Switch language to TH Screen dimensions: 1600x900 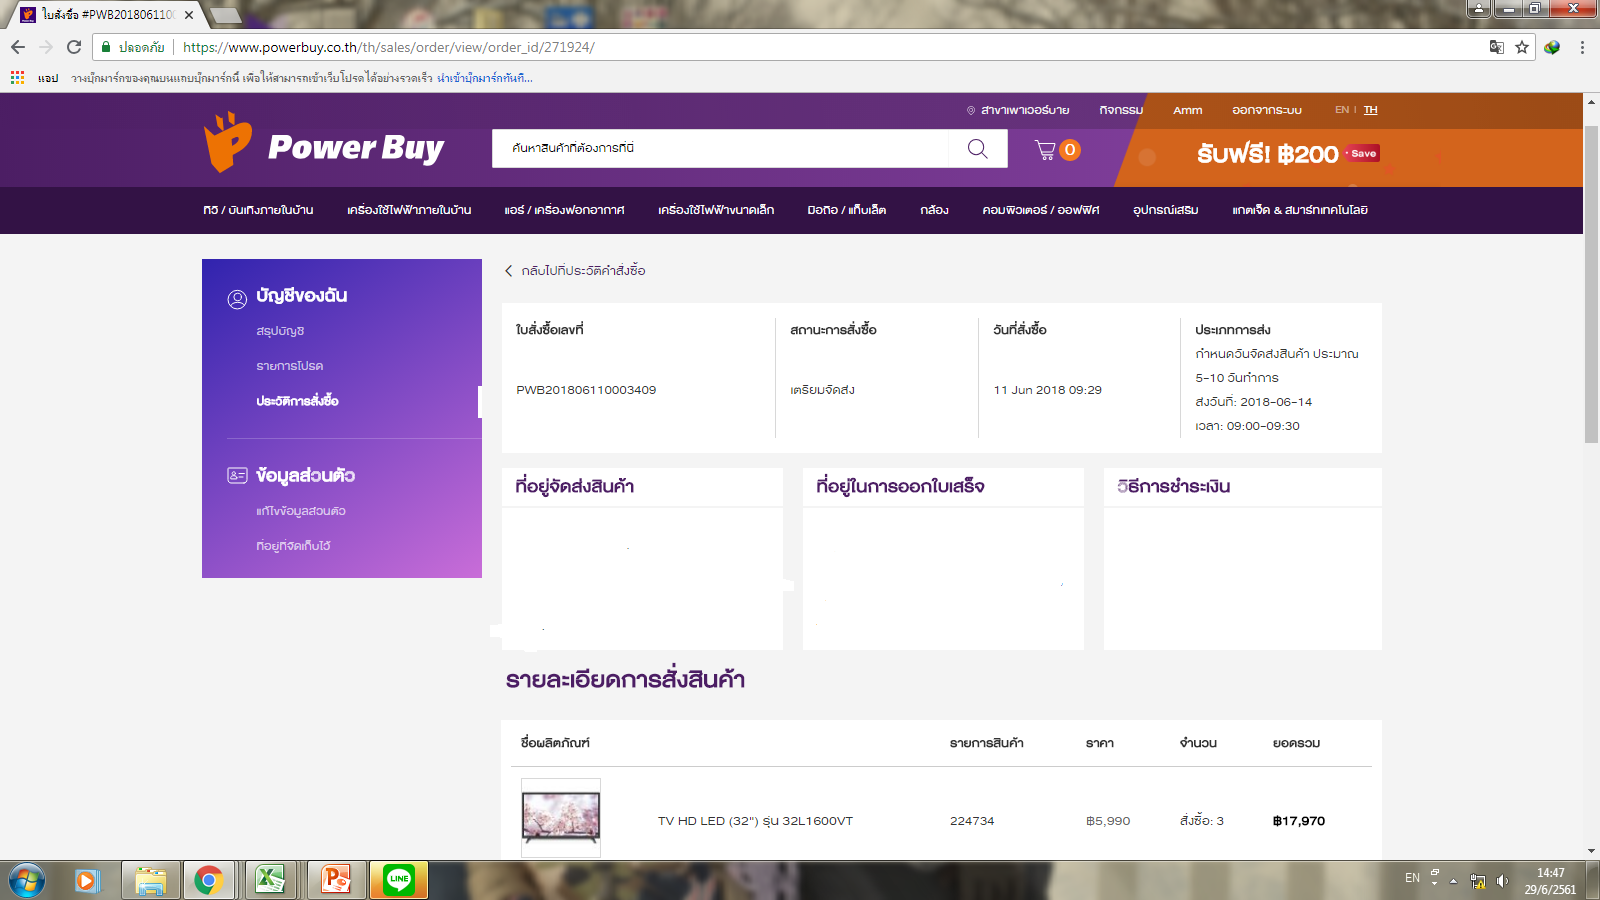1370,110
